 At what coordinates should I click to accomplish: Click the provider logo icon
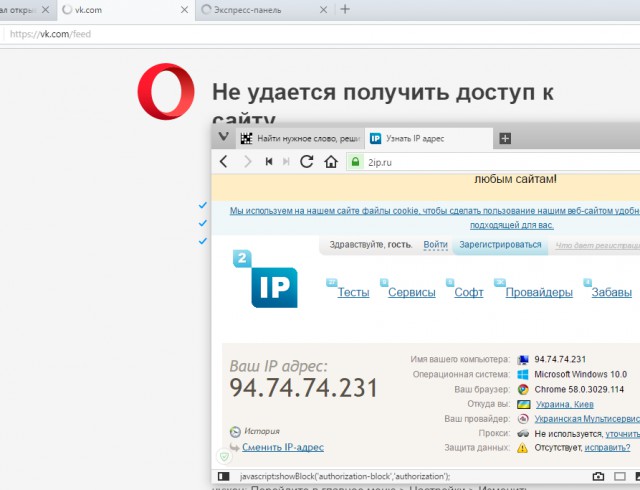pos(522,419)
